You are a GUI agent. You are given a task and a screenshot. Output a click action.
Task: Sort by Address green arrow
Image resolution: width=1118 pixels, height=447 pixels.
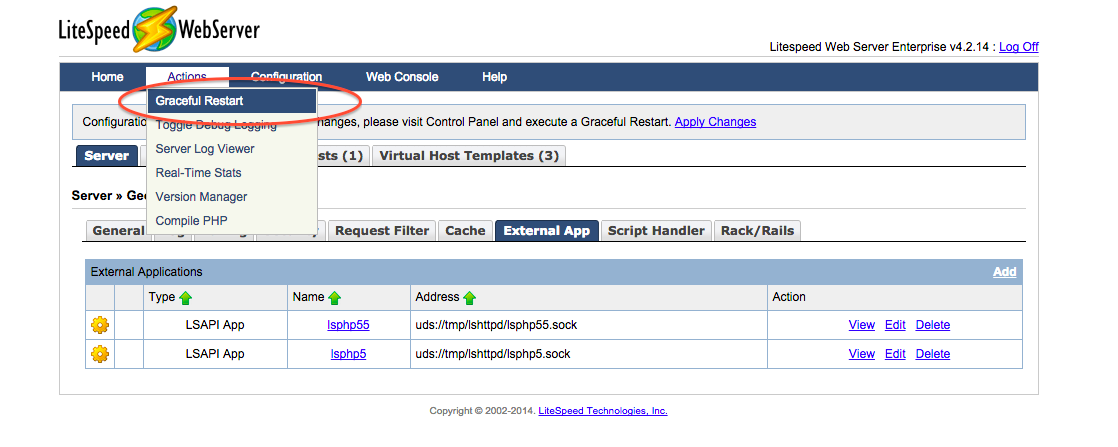[469, 297]
